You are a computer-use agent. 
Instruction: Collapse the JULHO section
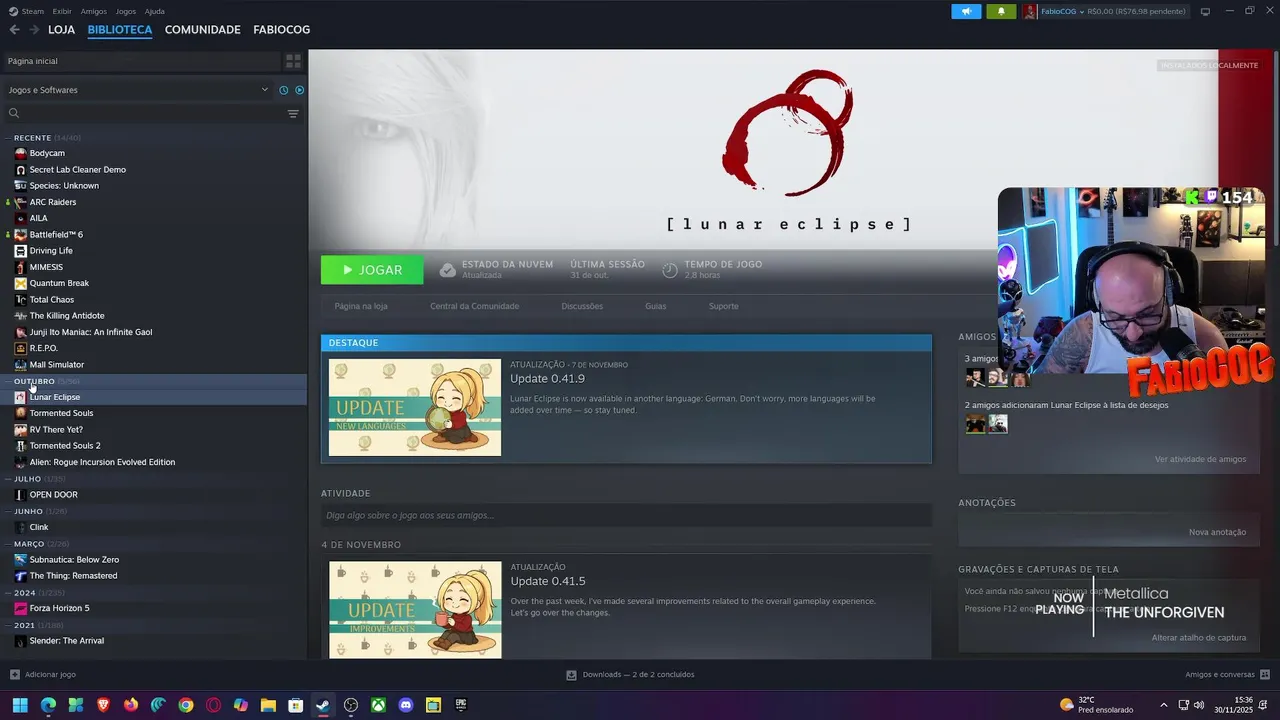[9, 479]
